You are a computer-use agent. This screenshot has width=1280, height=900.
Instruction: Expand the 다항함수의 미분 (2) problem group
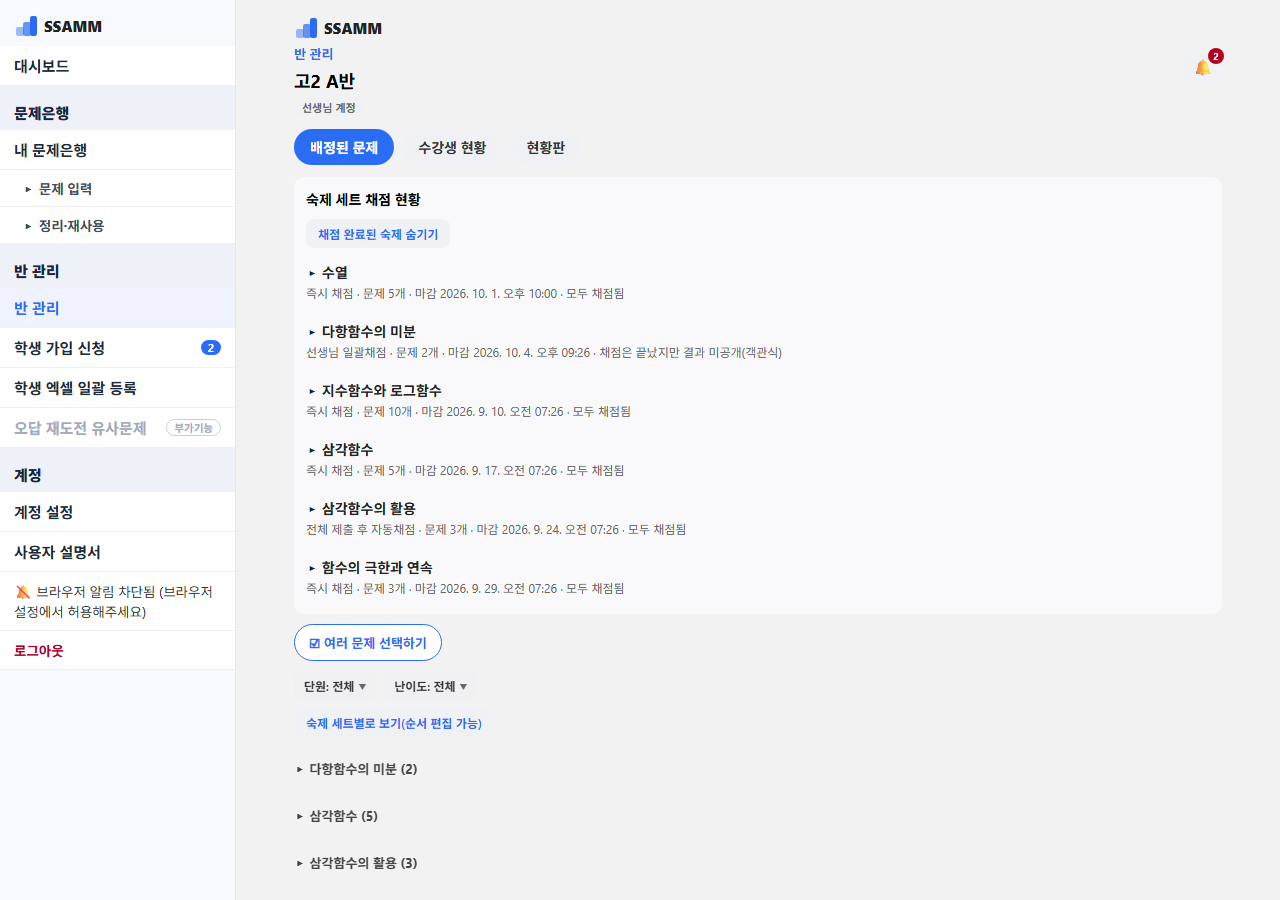click(356, 769)
